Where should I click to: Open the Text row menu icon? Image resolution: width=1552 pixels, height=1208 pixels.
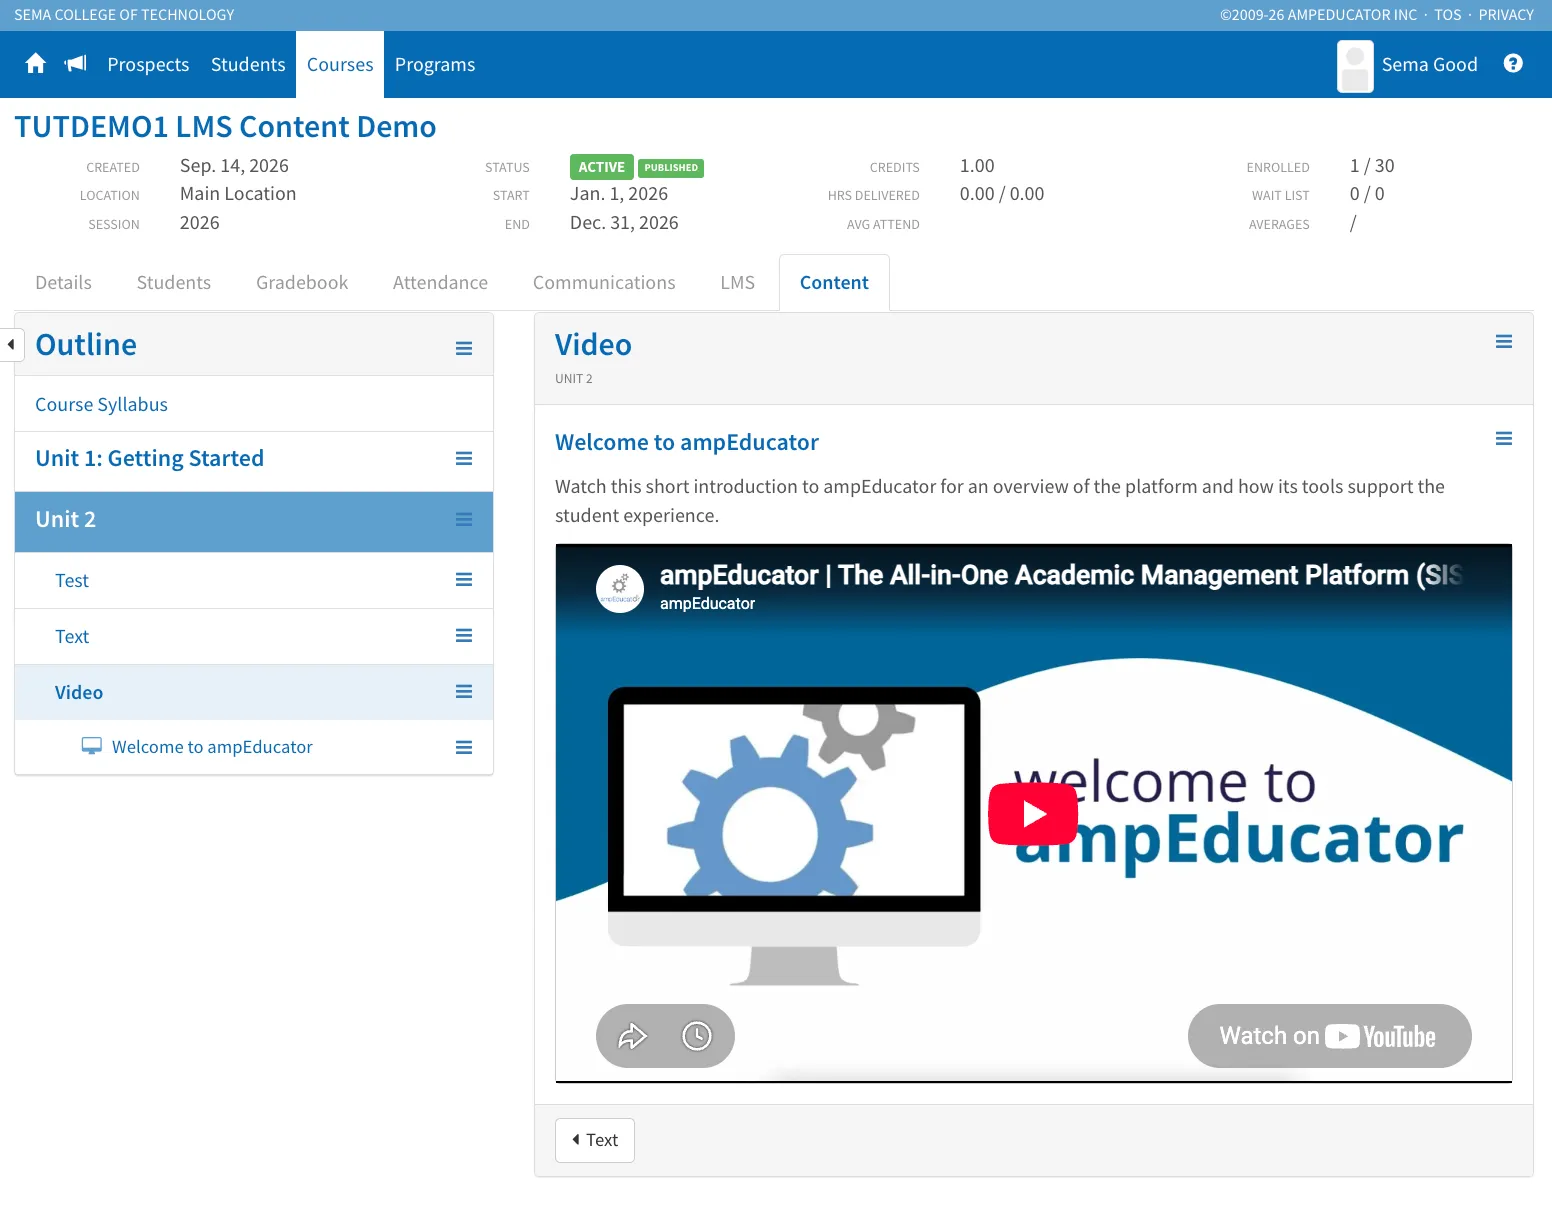pos(464,636)
